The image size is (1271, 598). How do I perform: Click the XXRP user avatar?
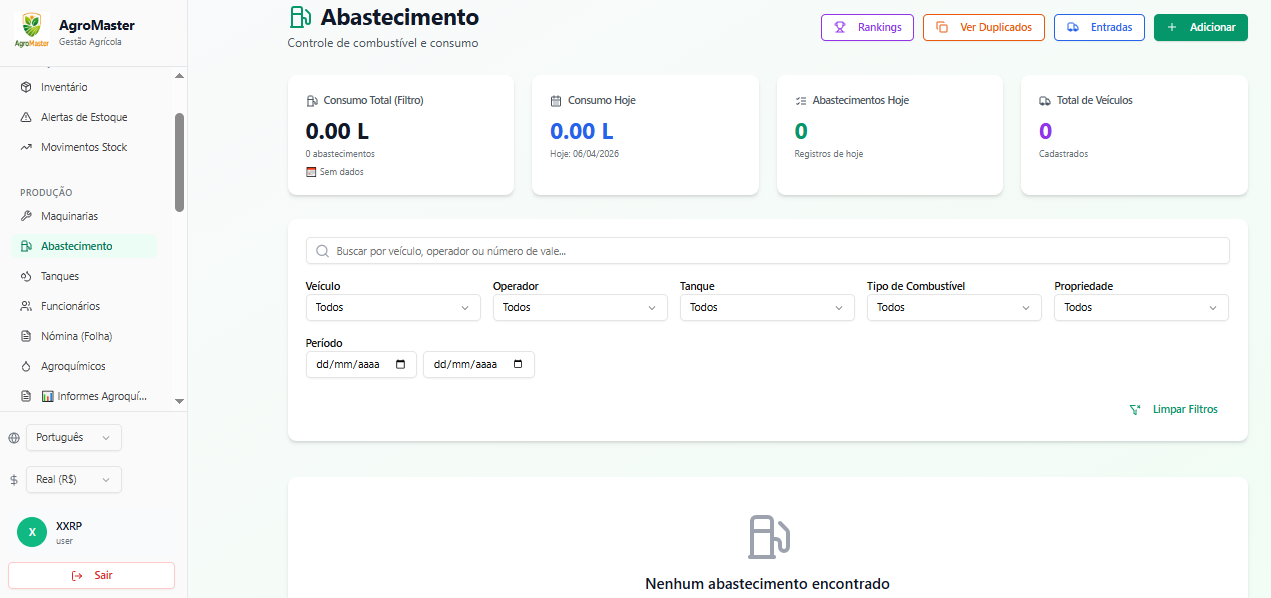pos(32,532)
